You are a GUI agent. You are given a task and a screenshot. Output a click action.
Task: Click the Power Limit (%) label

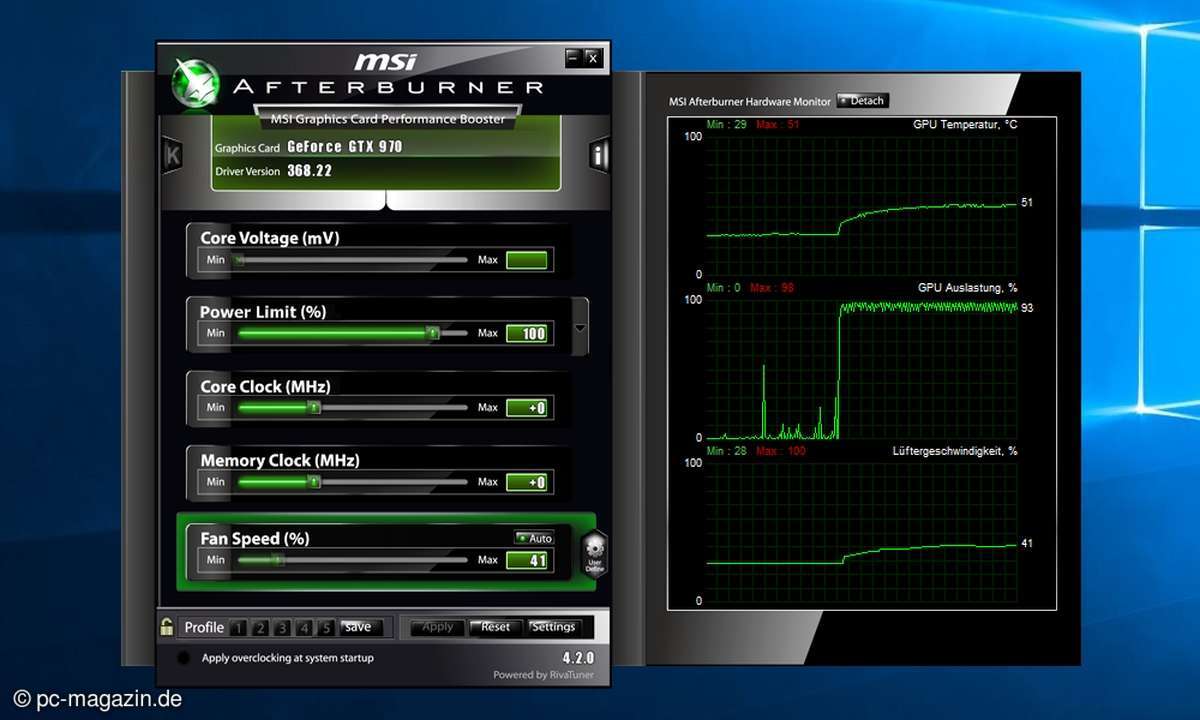pos(263,312)
